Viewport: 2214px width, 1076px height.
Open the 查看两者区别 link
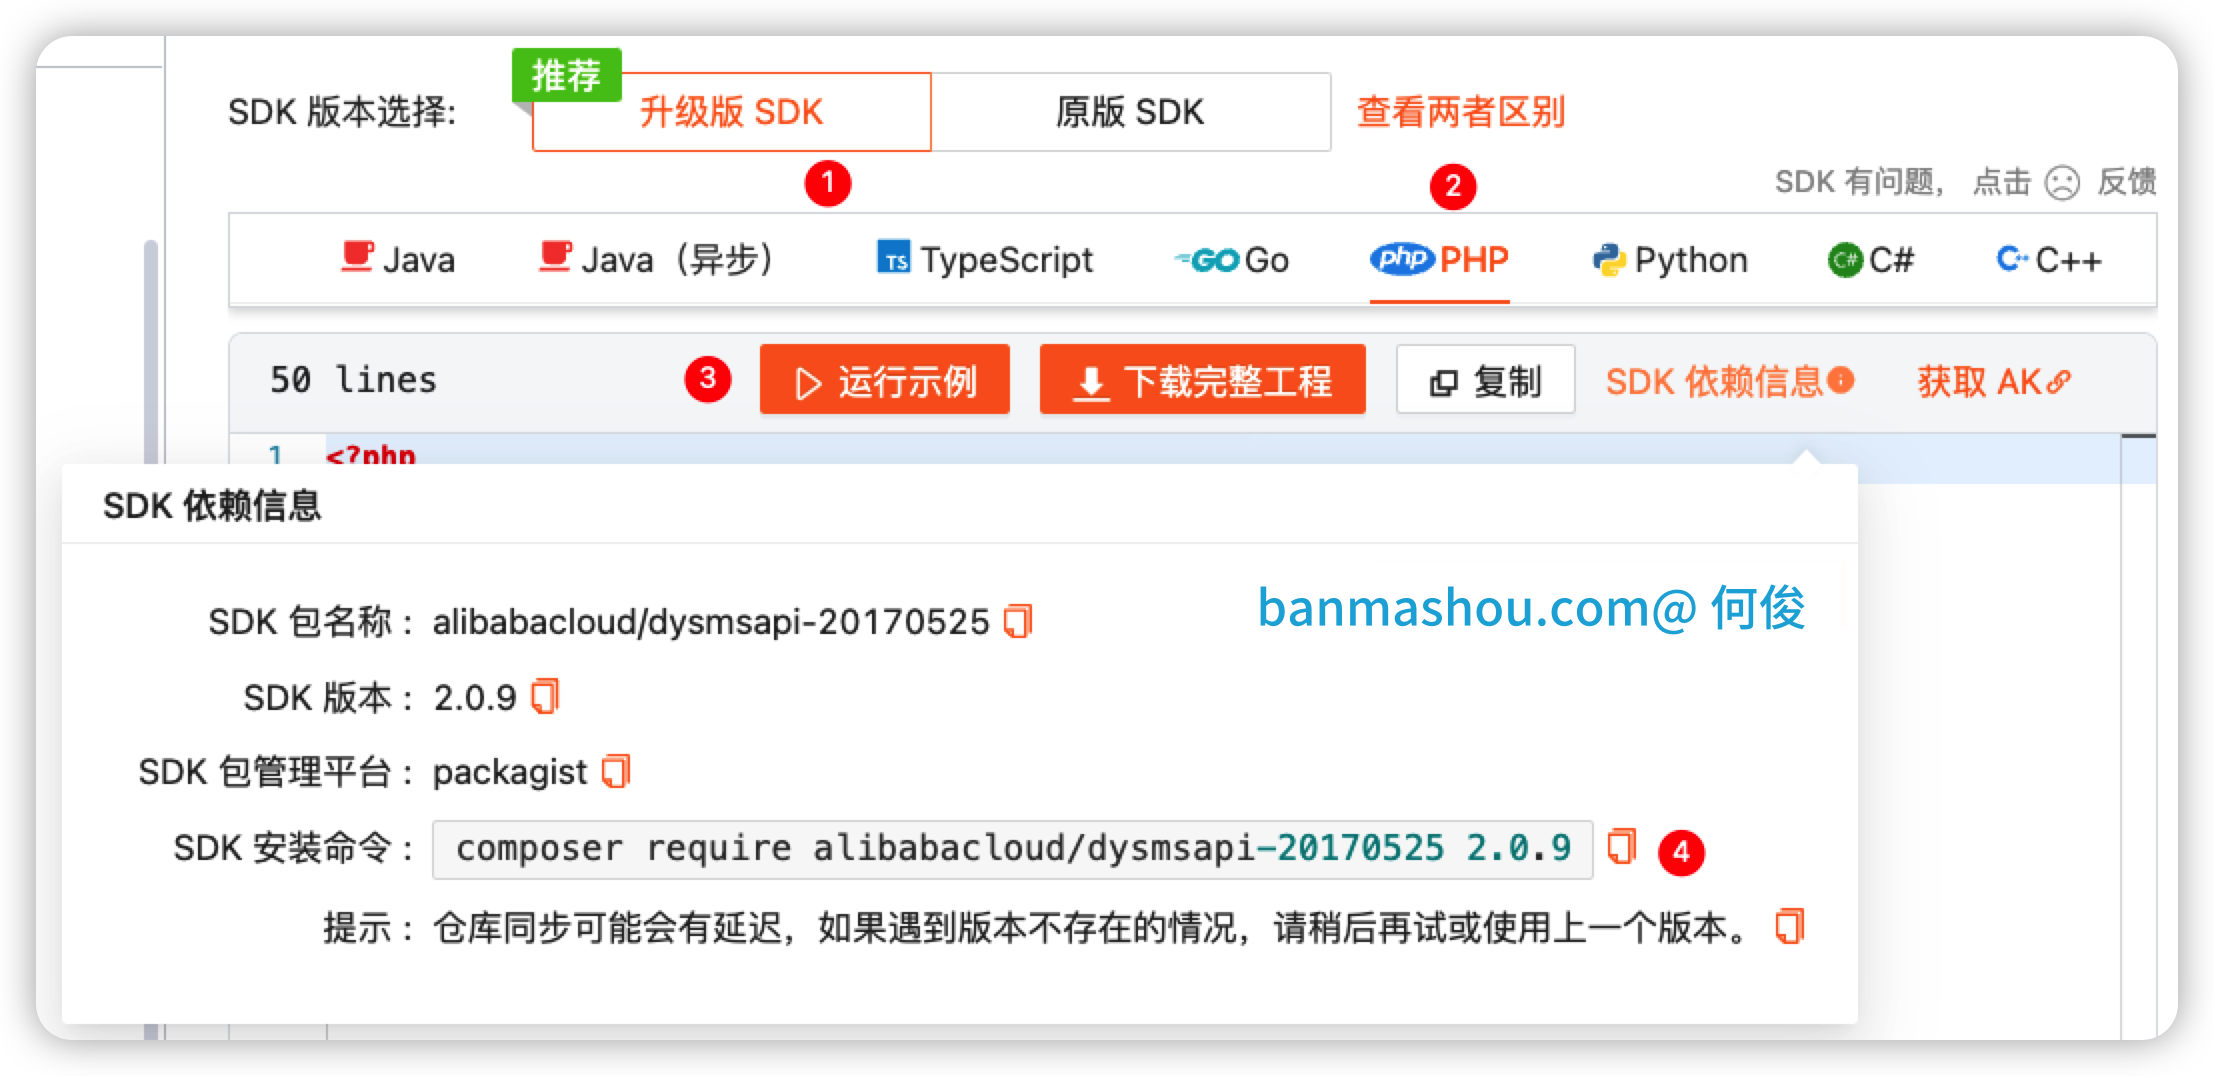point(1461,112)
